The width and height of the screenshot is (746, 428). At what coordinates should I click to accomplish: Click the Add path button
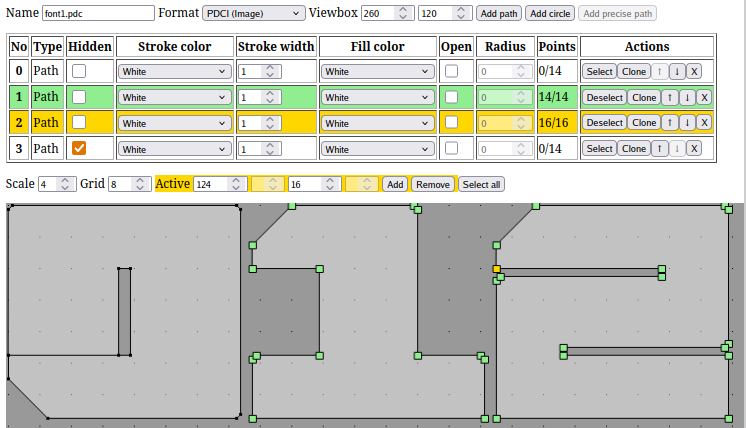[498, 13]
